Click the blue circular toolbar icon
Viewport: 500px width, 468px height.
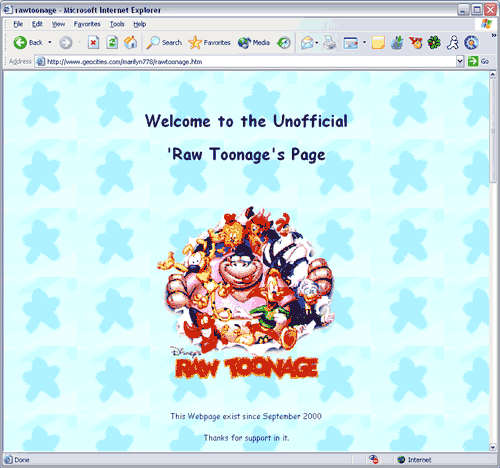(471, 43)
